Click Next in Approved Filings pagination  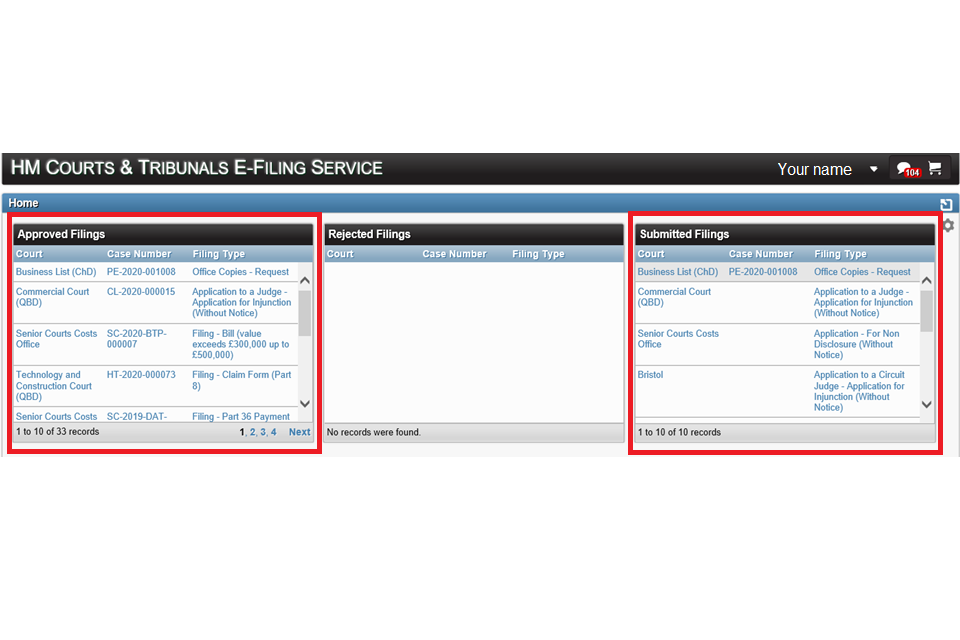[x=299, y=432]
